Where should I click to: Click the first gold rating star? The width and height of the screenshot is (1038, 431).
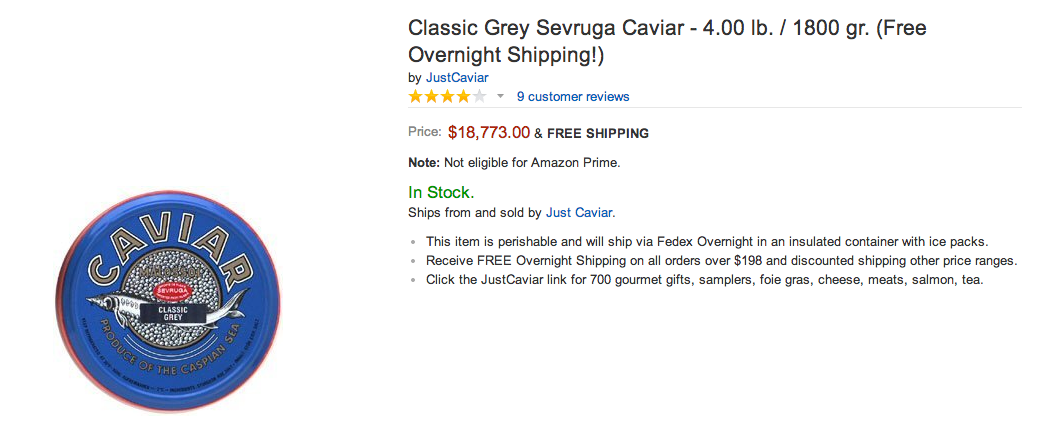pos(416,97)
